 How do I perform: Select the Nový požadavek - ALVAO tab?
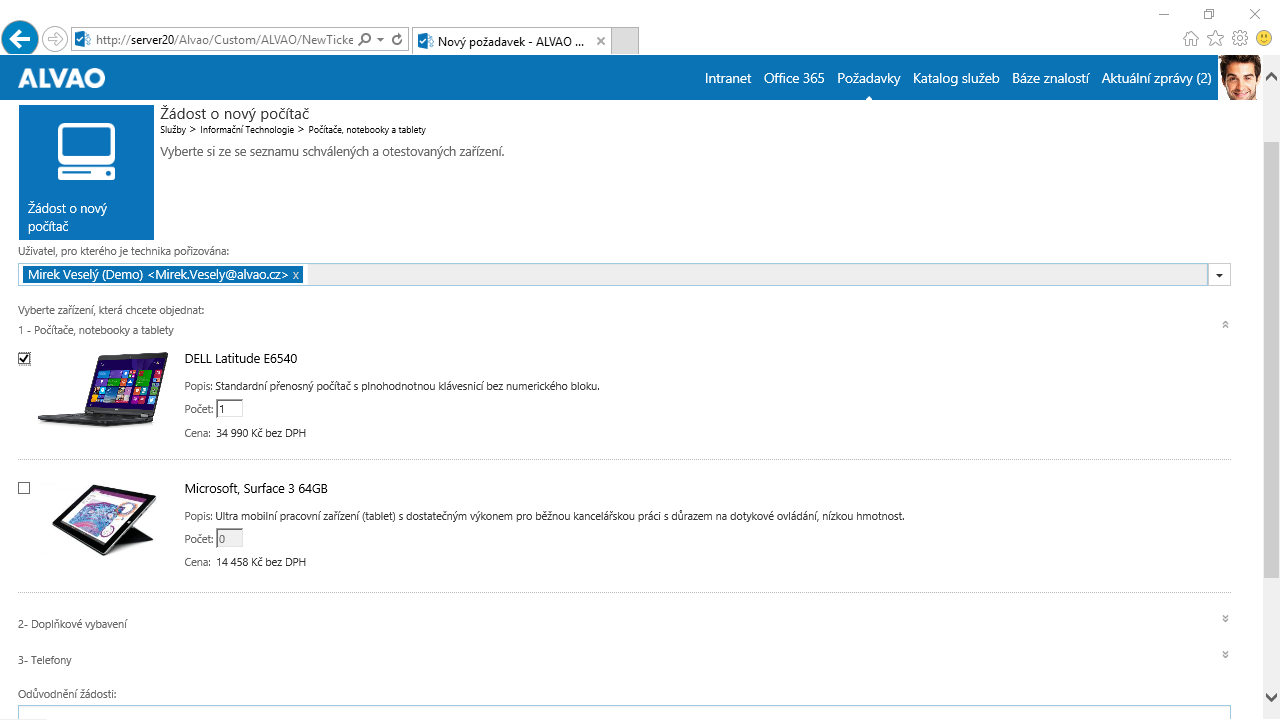click(510, 41)
